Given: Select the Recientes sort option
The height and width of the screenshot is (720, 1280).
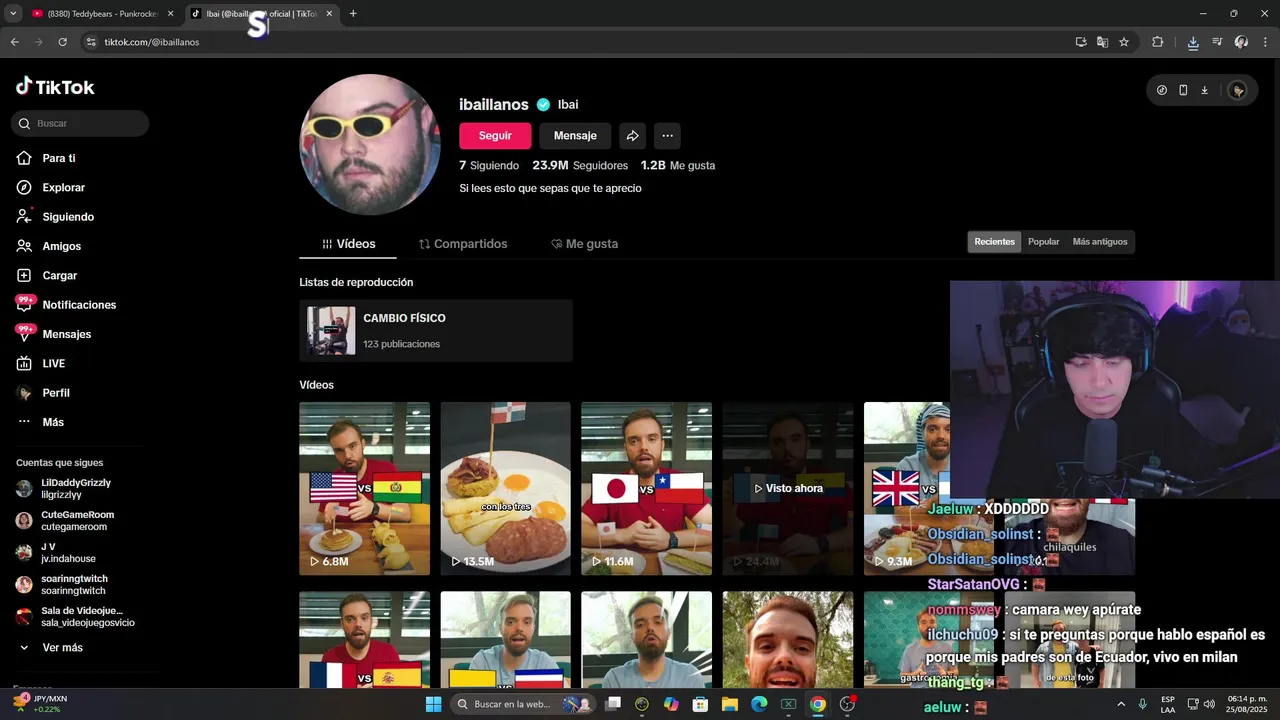Looking at the screenshot, I should 994,242.
